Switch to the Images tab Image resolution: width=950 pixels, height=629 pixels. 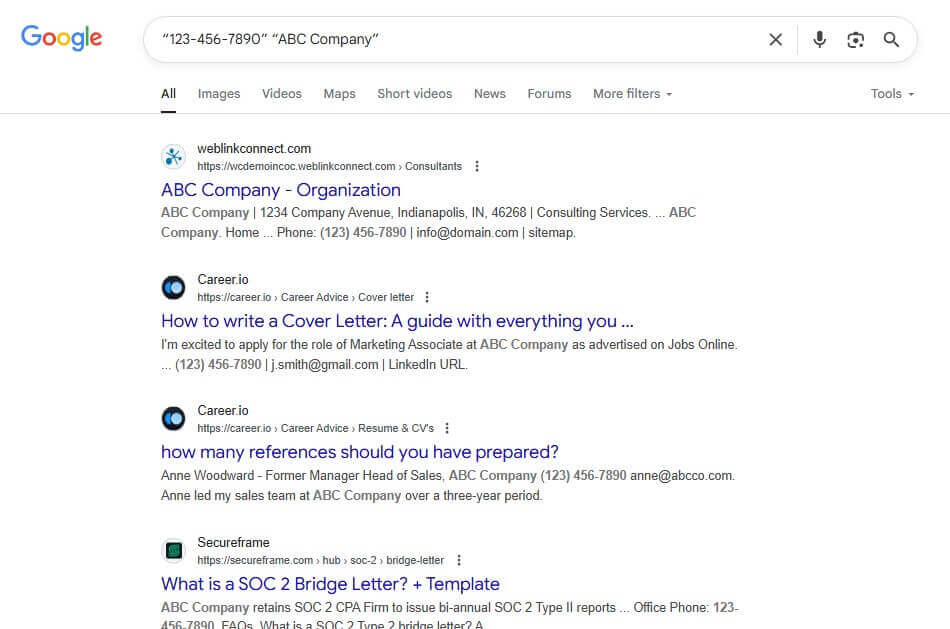tap(219, 94)
